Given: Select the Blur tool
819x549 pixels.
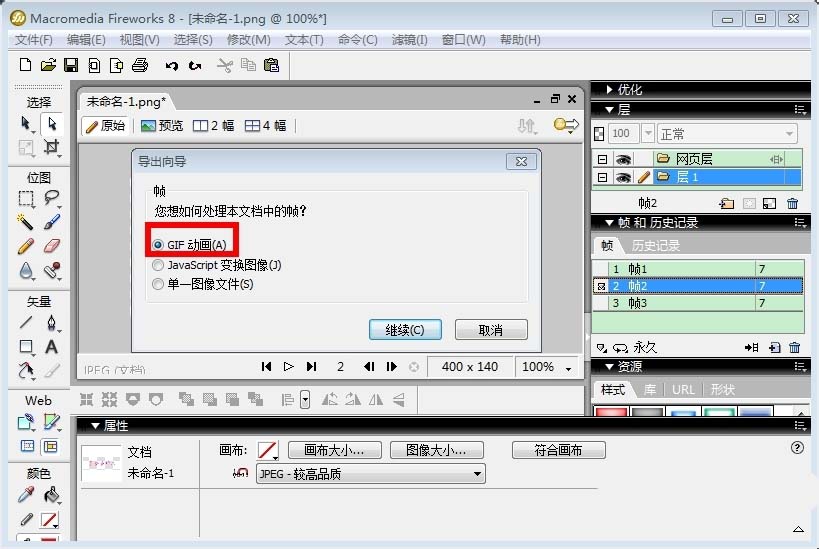Looking at the screenshot, I should tap(26, 271).
